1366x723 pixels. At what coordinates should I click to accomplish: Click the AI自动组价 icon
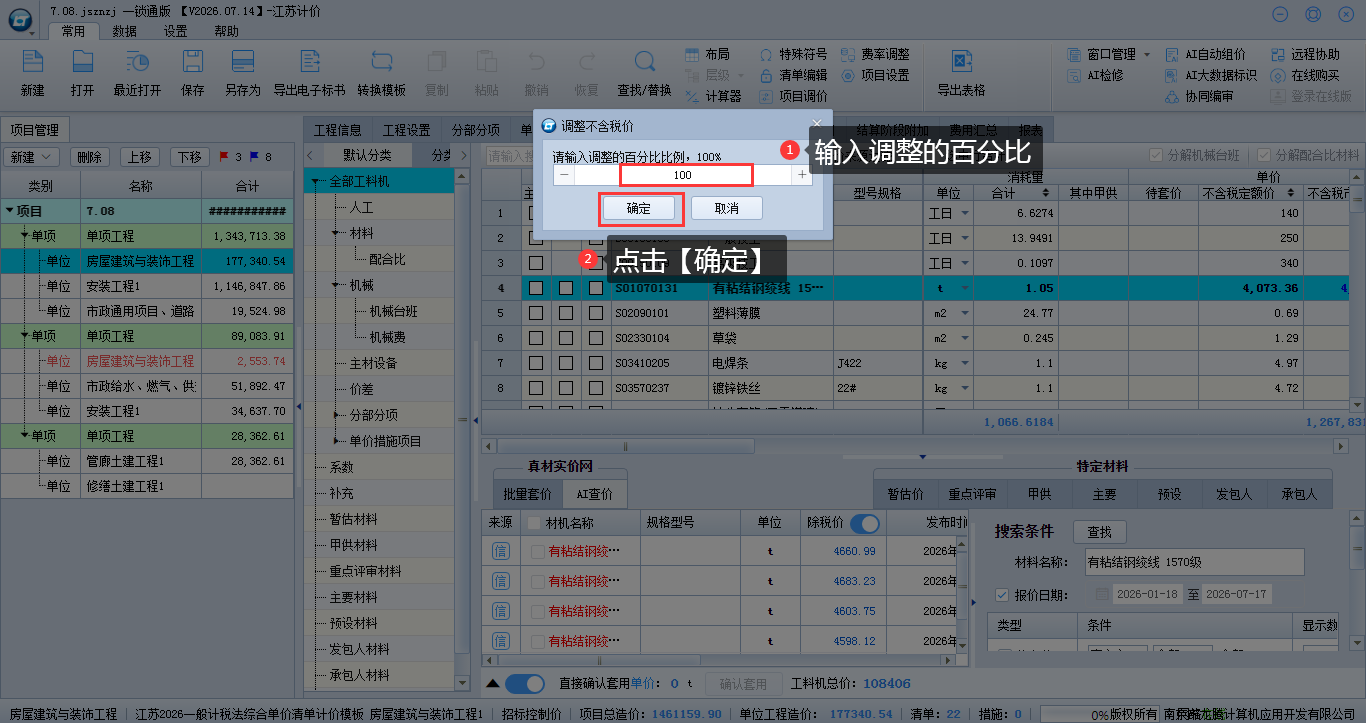click(1173, 54)
